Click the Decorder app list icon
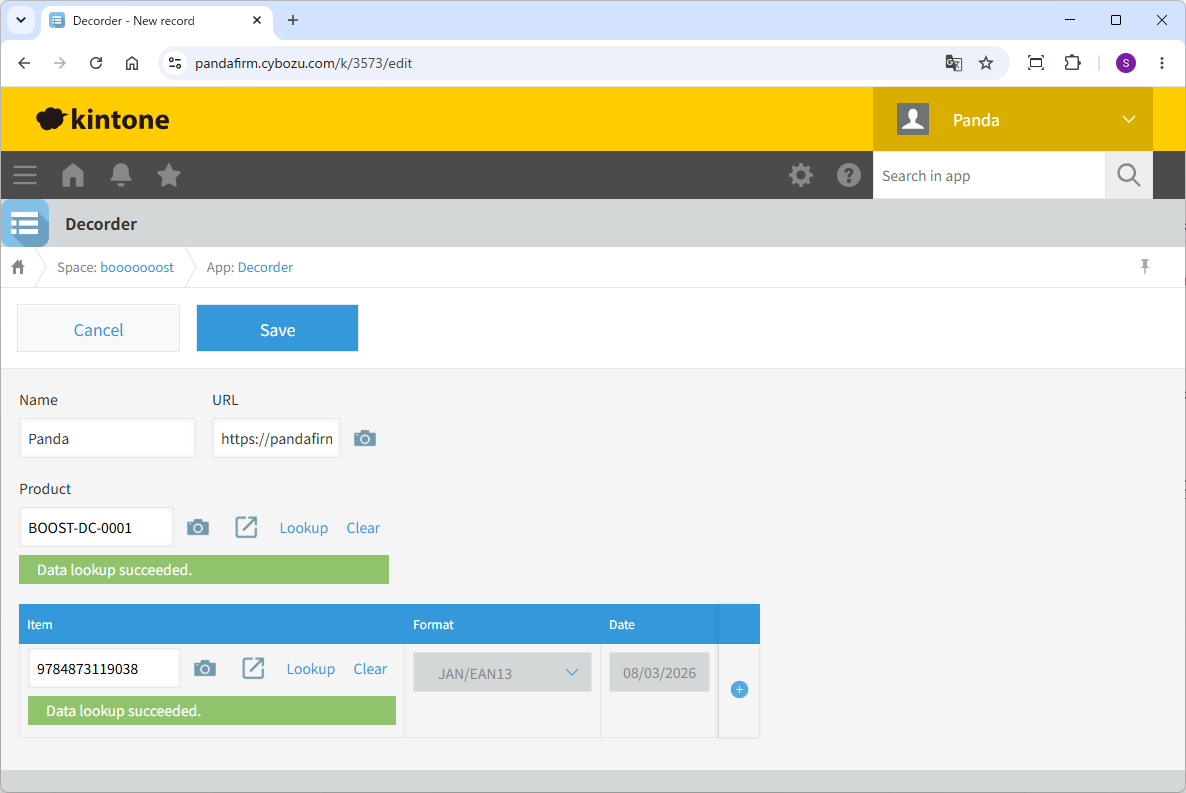The width and height of the screenshot is (1186, 793). click(25, 224)
